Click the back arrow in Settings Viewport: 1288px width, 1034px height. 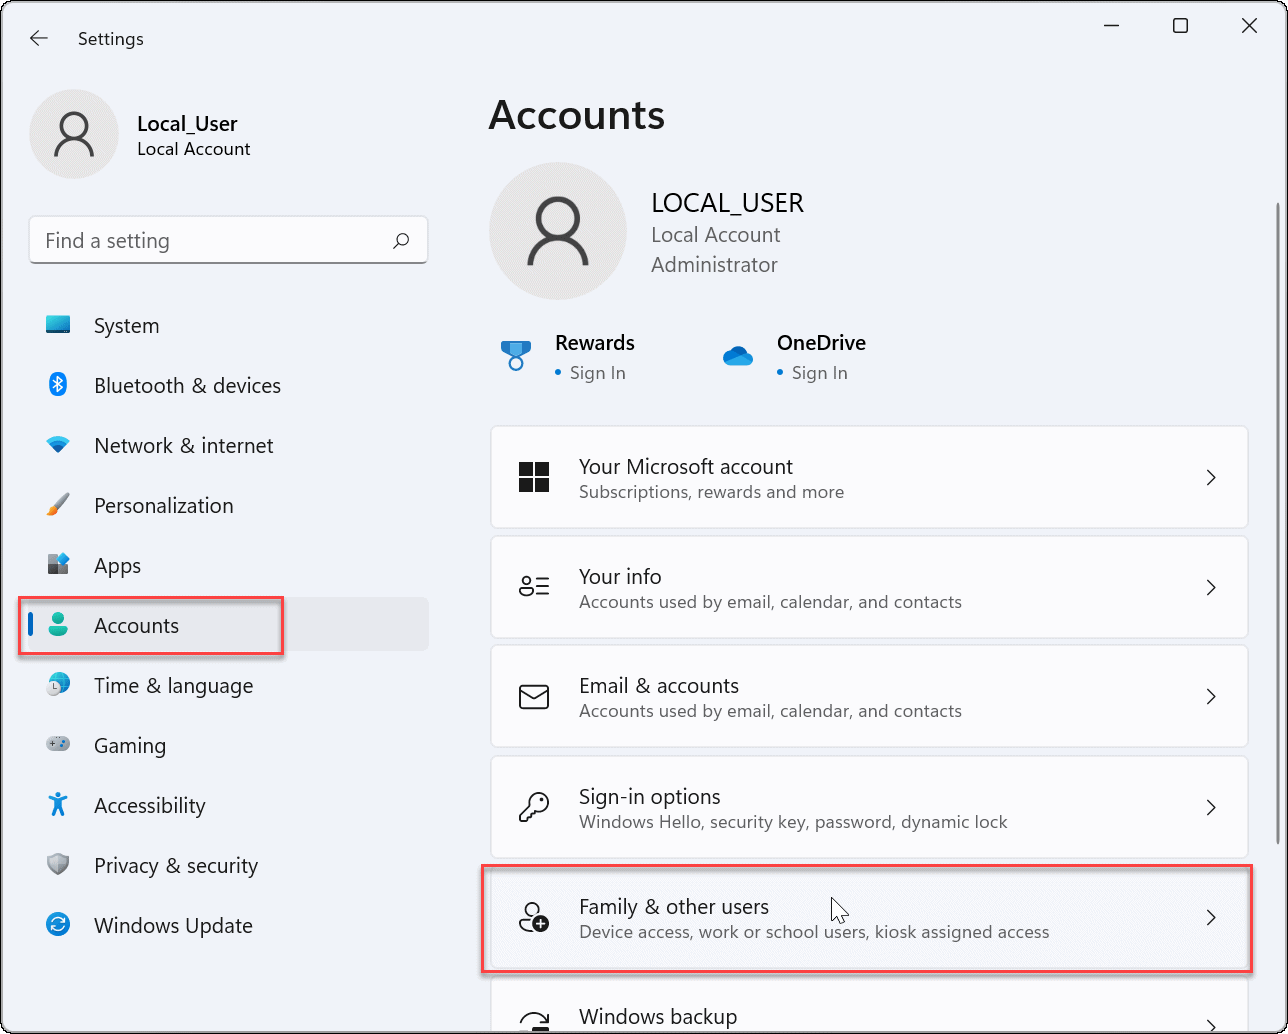[x=38, y=38]
